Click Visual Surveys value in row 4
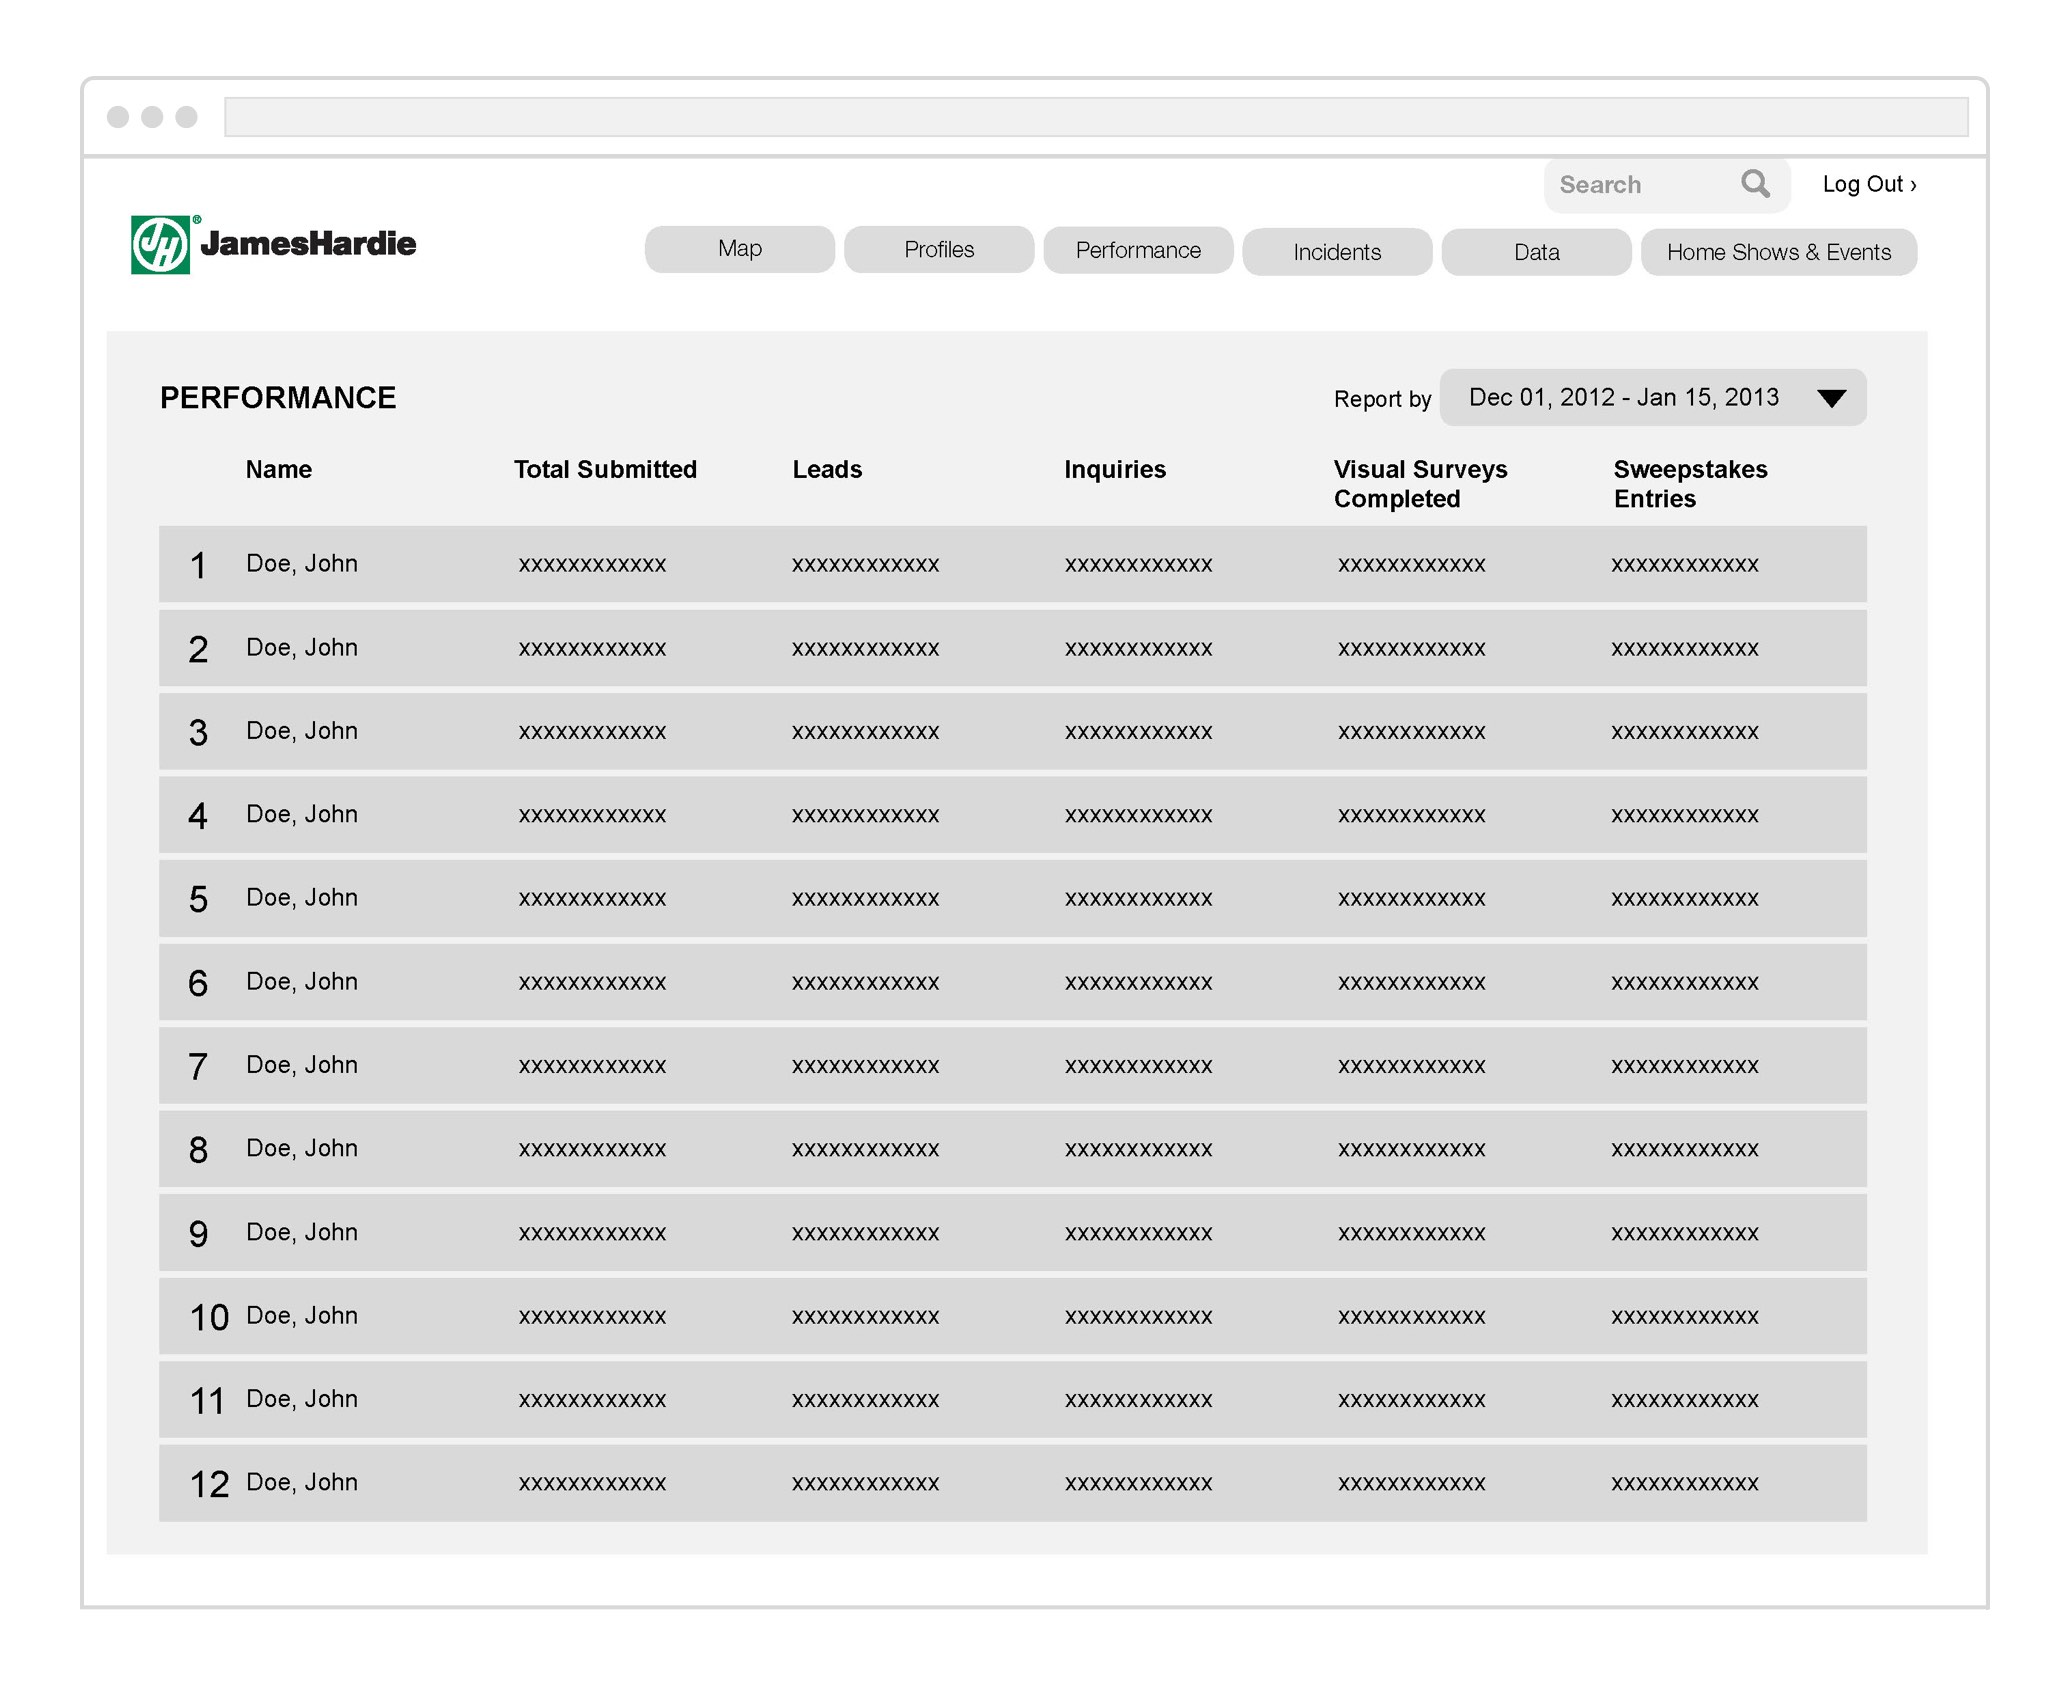 pyautogui.click(x=1412, y=815)
